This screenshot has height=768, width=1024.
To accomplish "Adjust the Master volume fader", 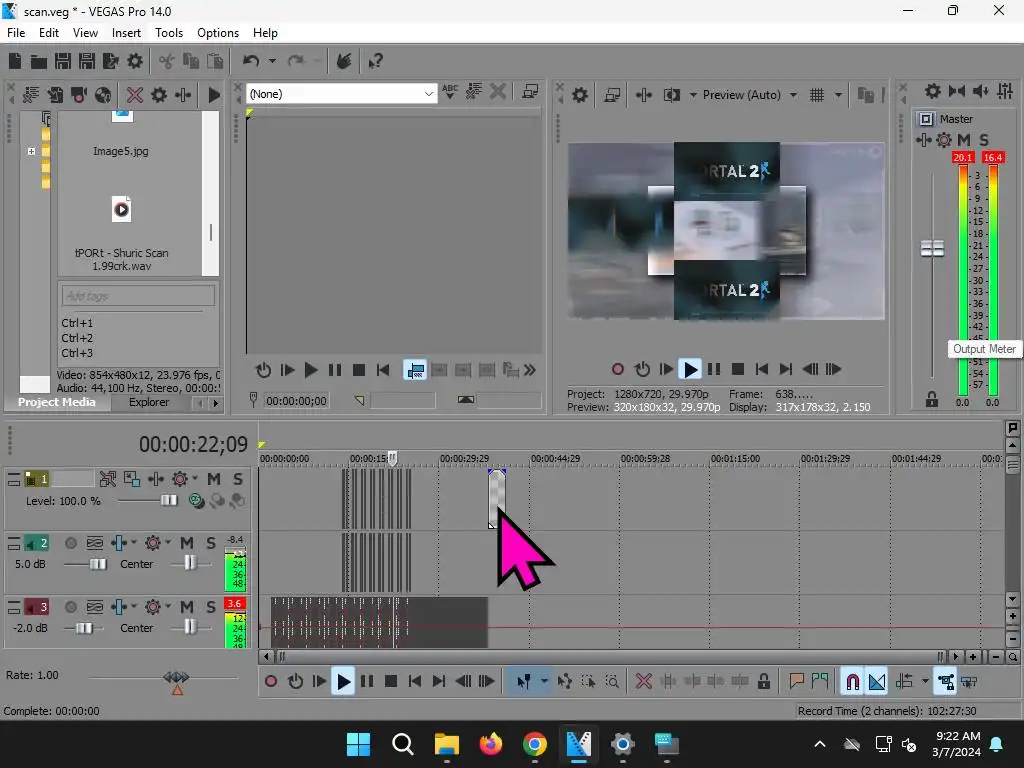I will tap(932, 248).
